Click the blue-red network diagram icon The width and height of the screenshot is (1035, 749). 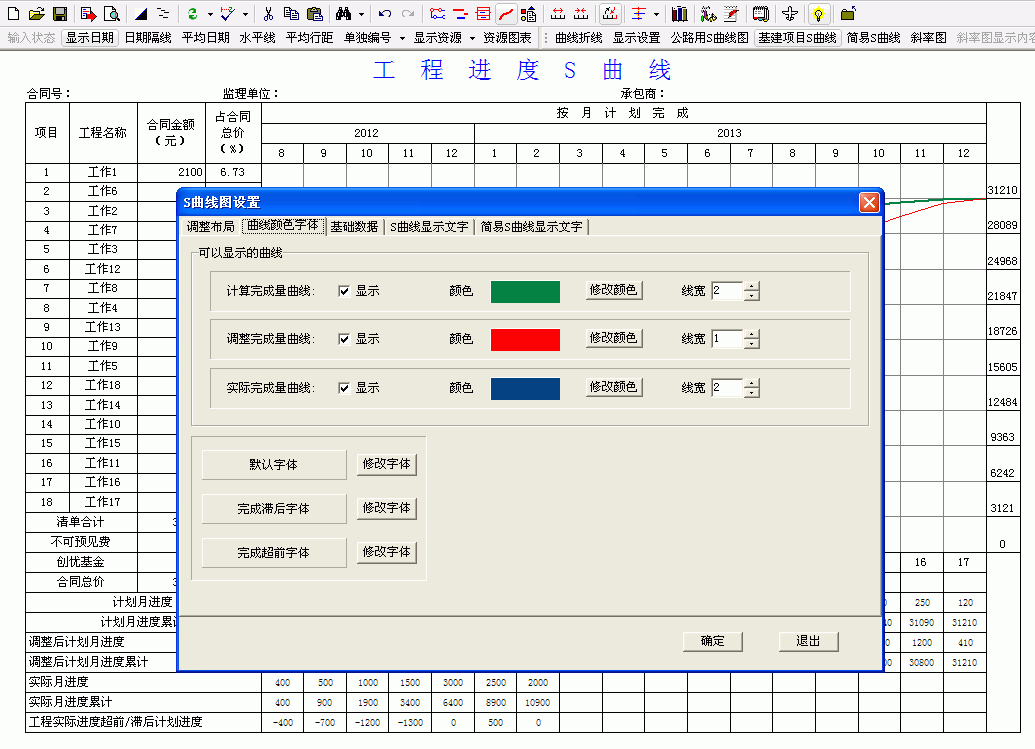437,13
